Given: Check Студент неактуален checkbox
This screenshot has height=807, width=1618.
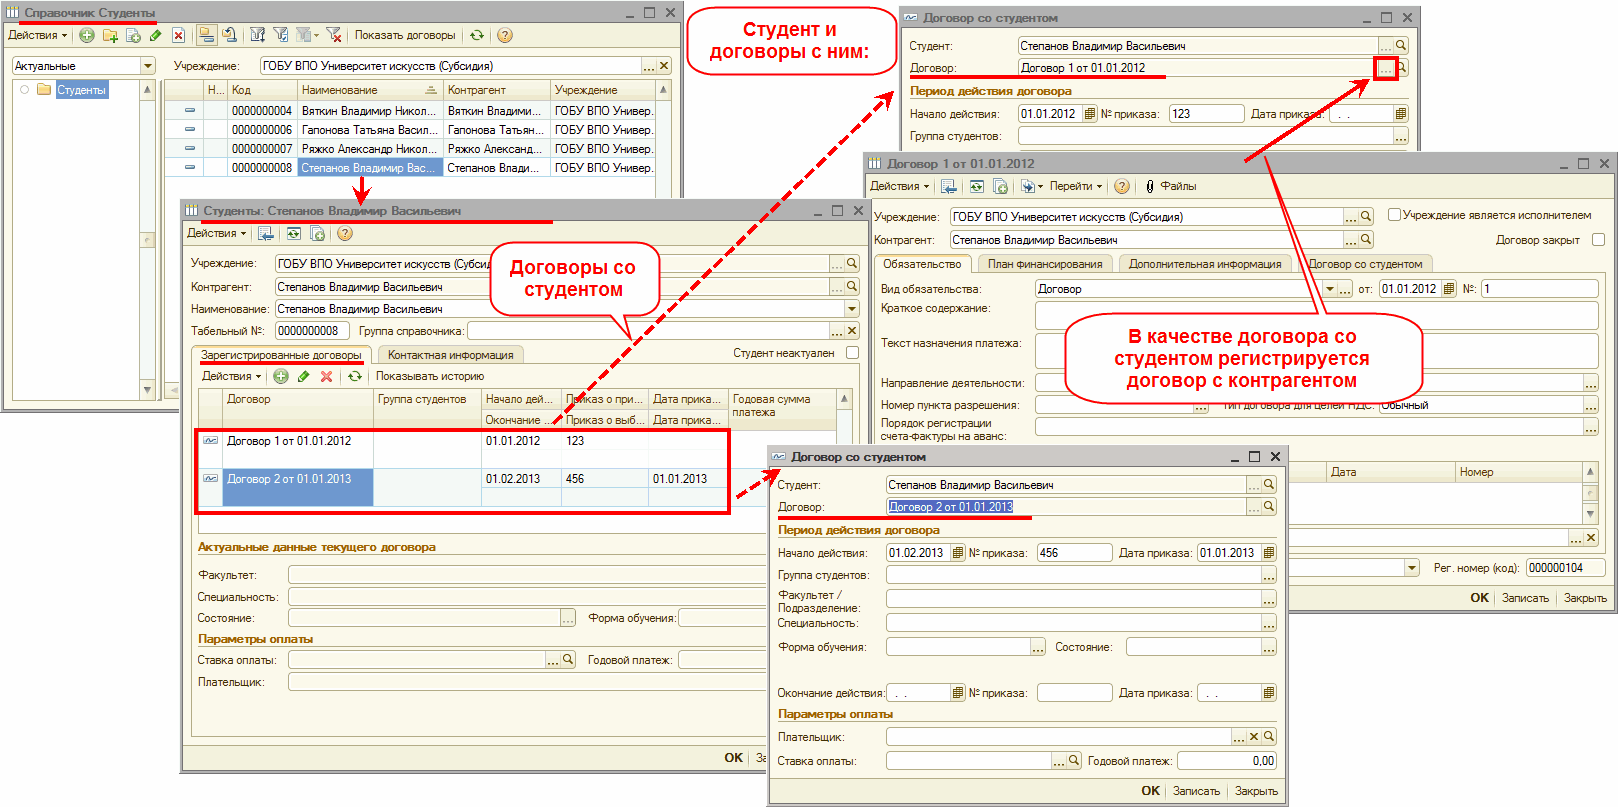Looking at the screenshot, I should click(852, 353).
